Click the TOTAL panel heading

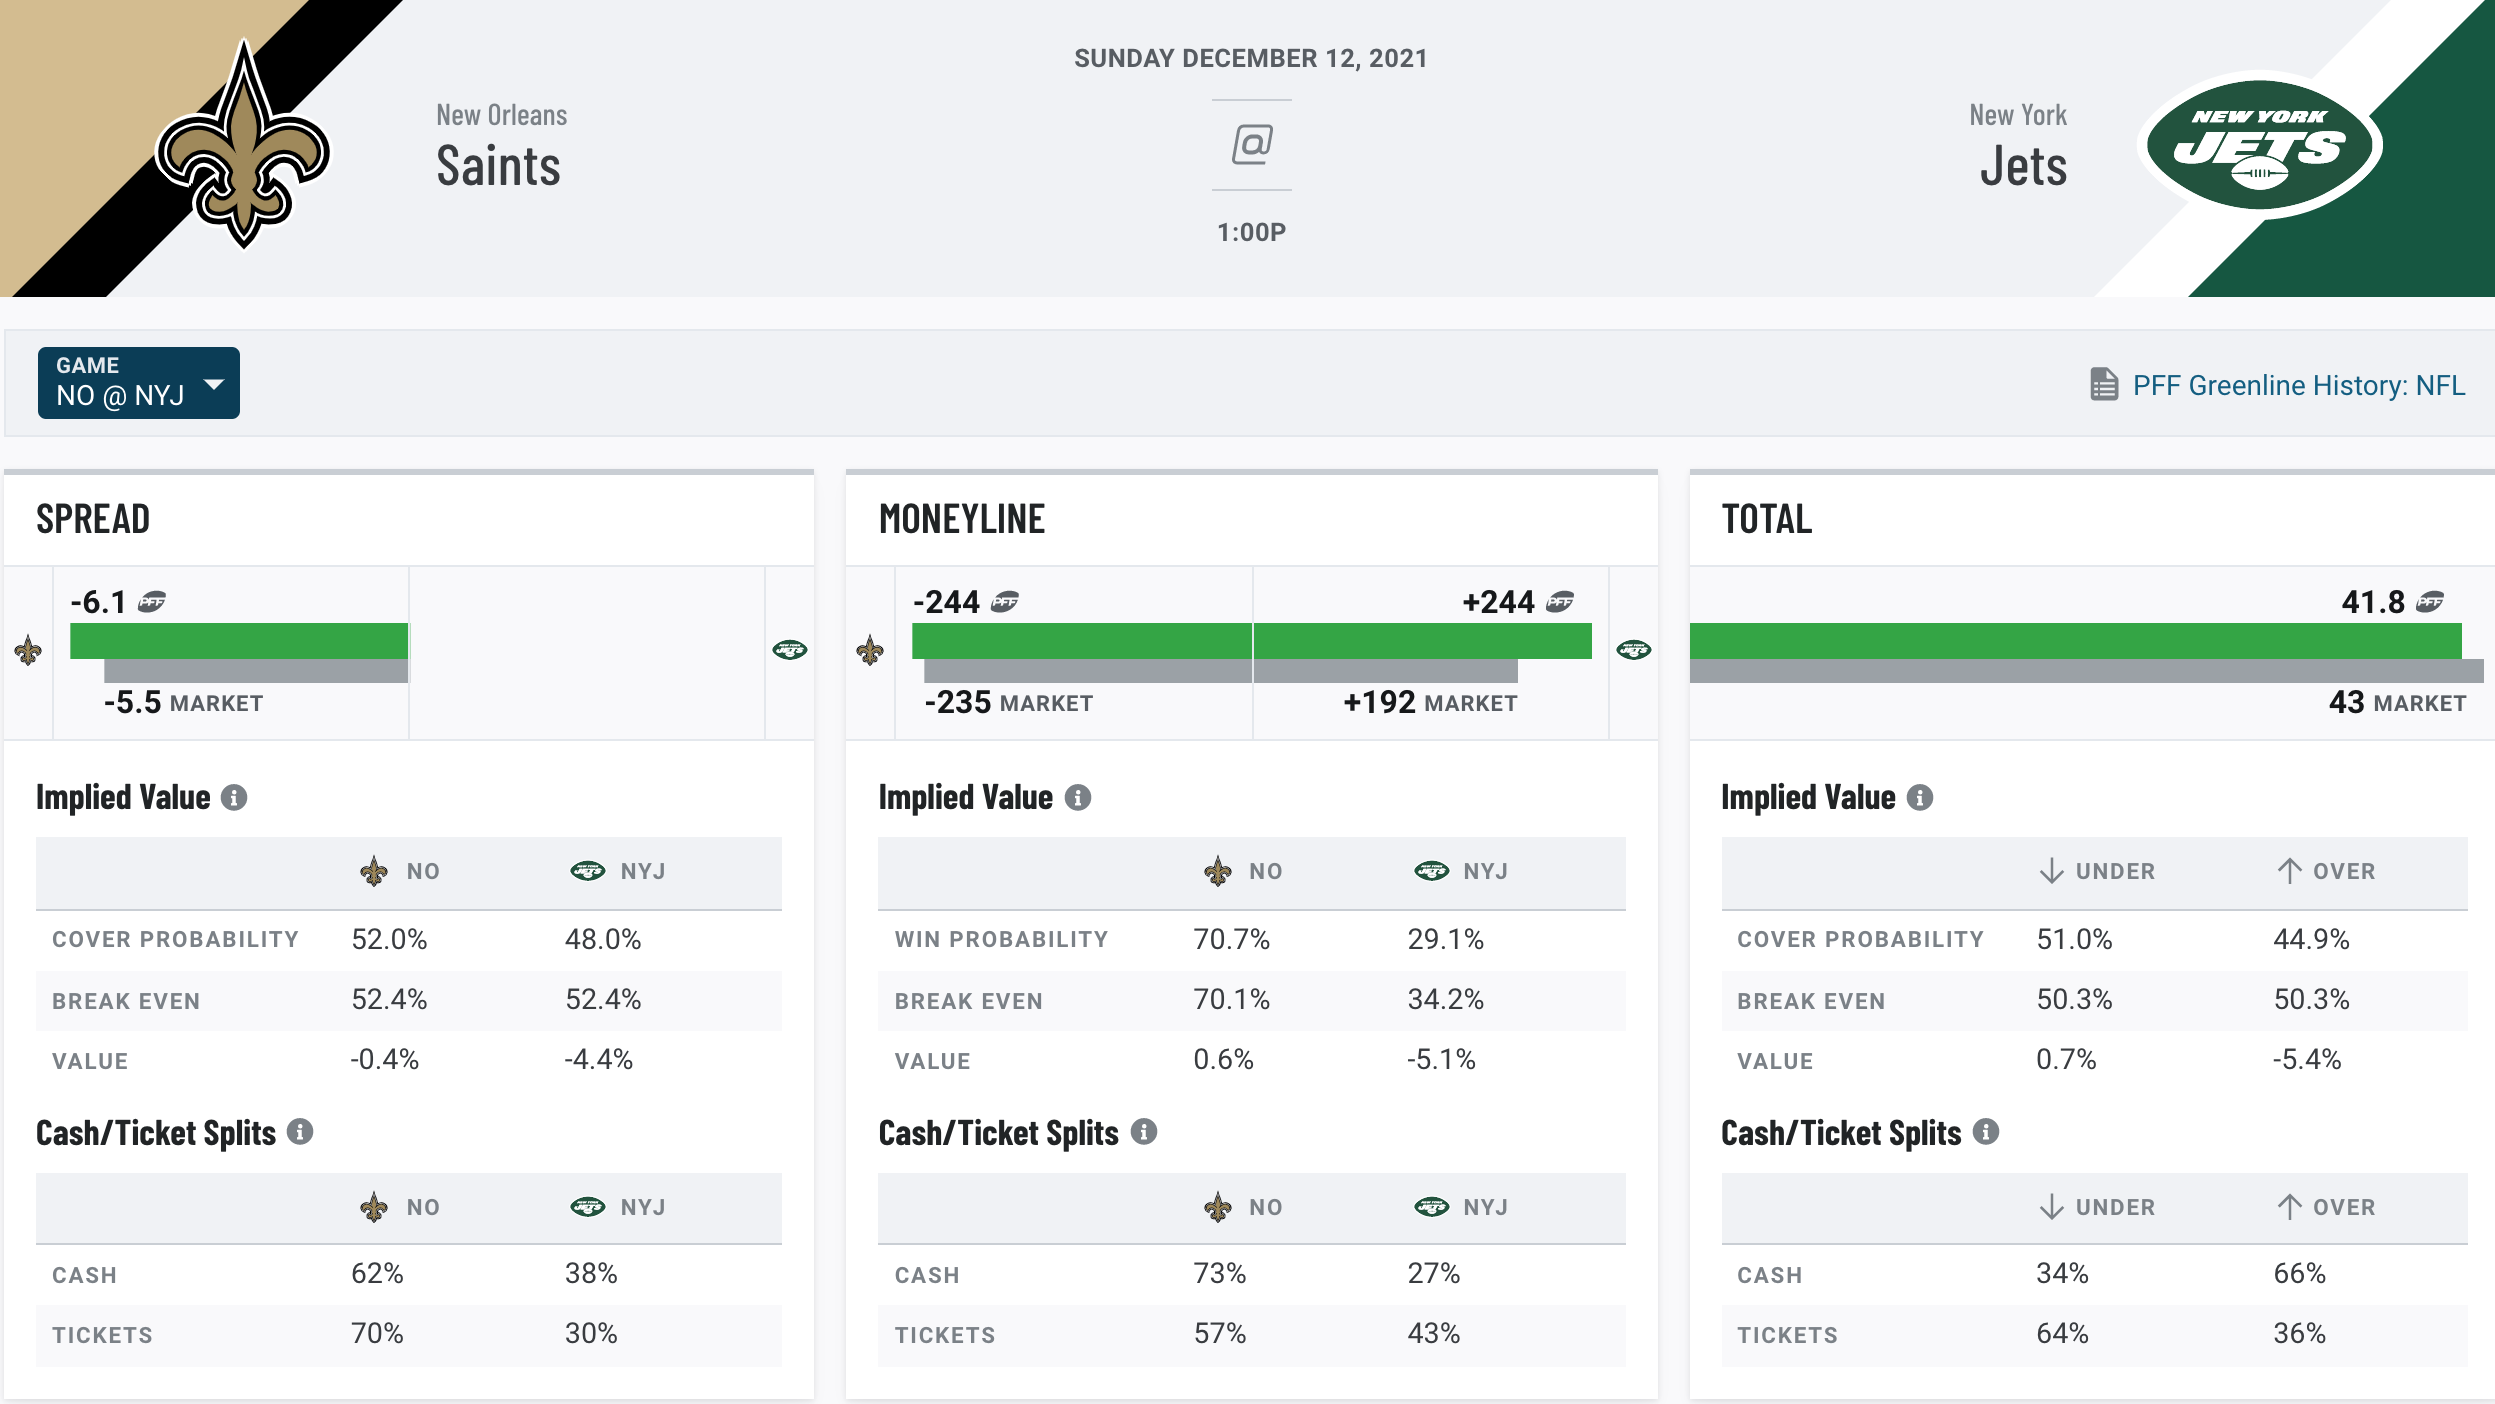pyautogui.click(x=1767, y=519)
